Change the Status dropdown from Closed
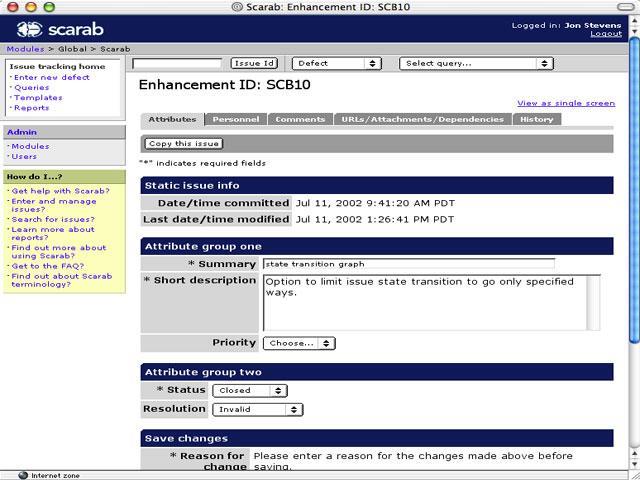 (x=249, y=390)
